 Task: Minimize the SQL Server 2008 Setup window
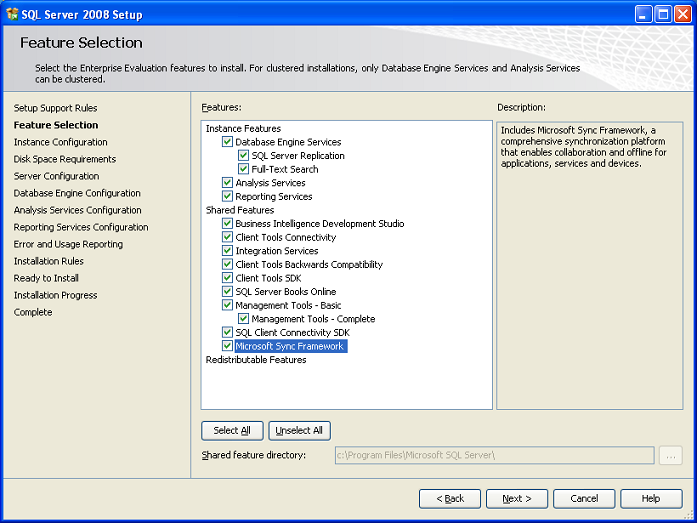pos(643,14)
